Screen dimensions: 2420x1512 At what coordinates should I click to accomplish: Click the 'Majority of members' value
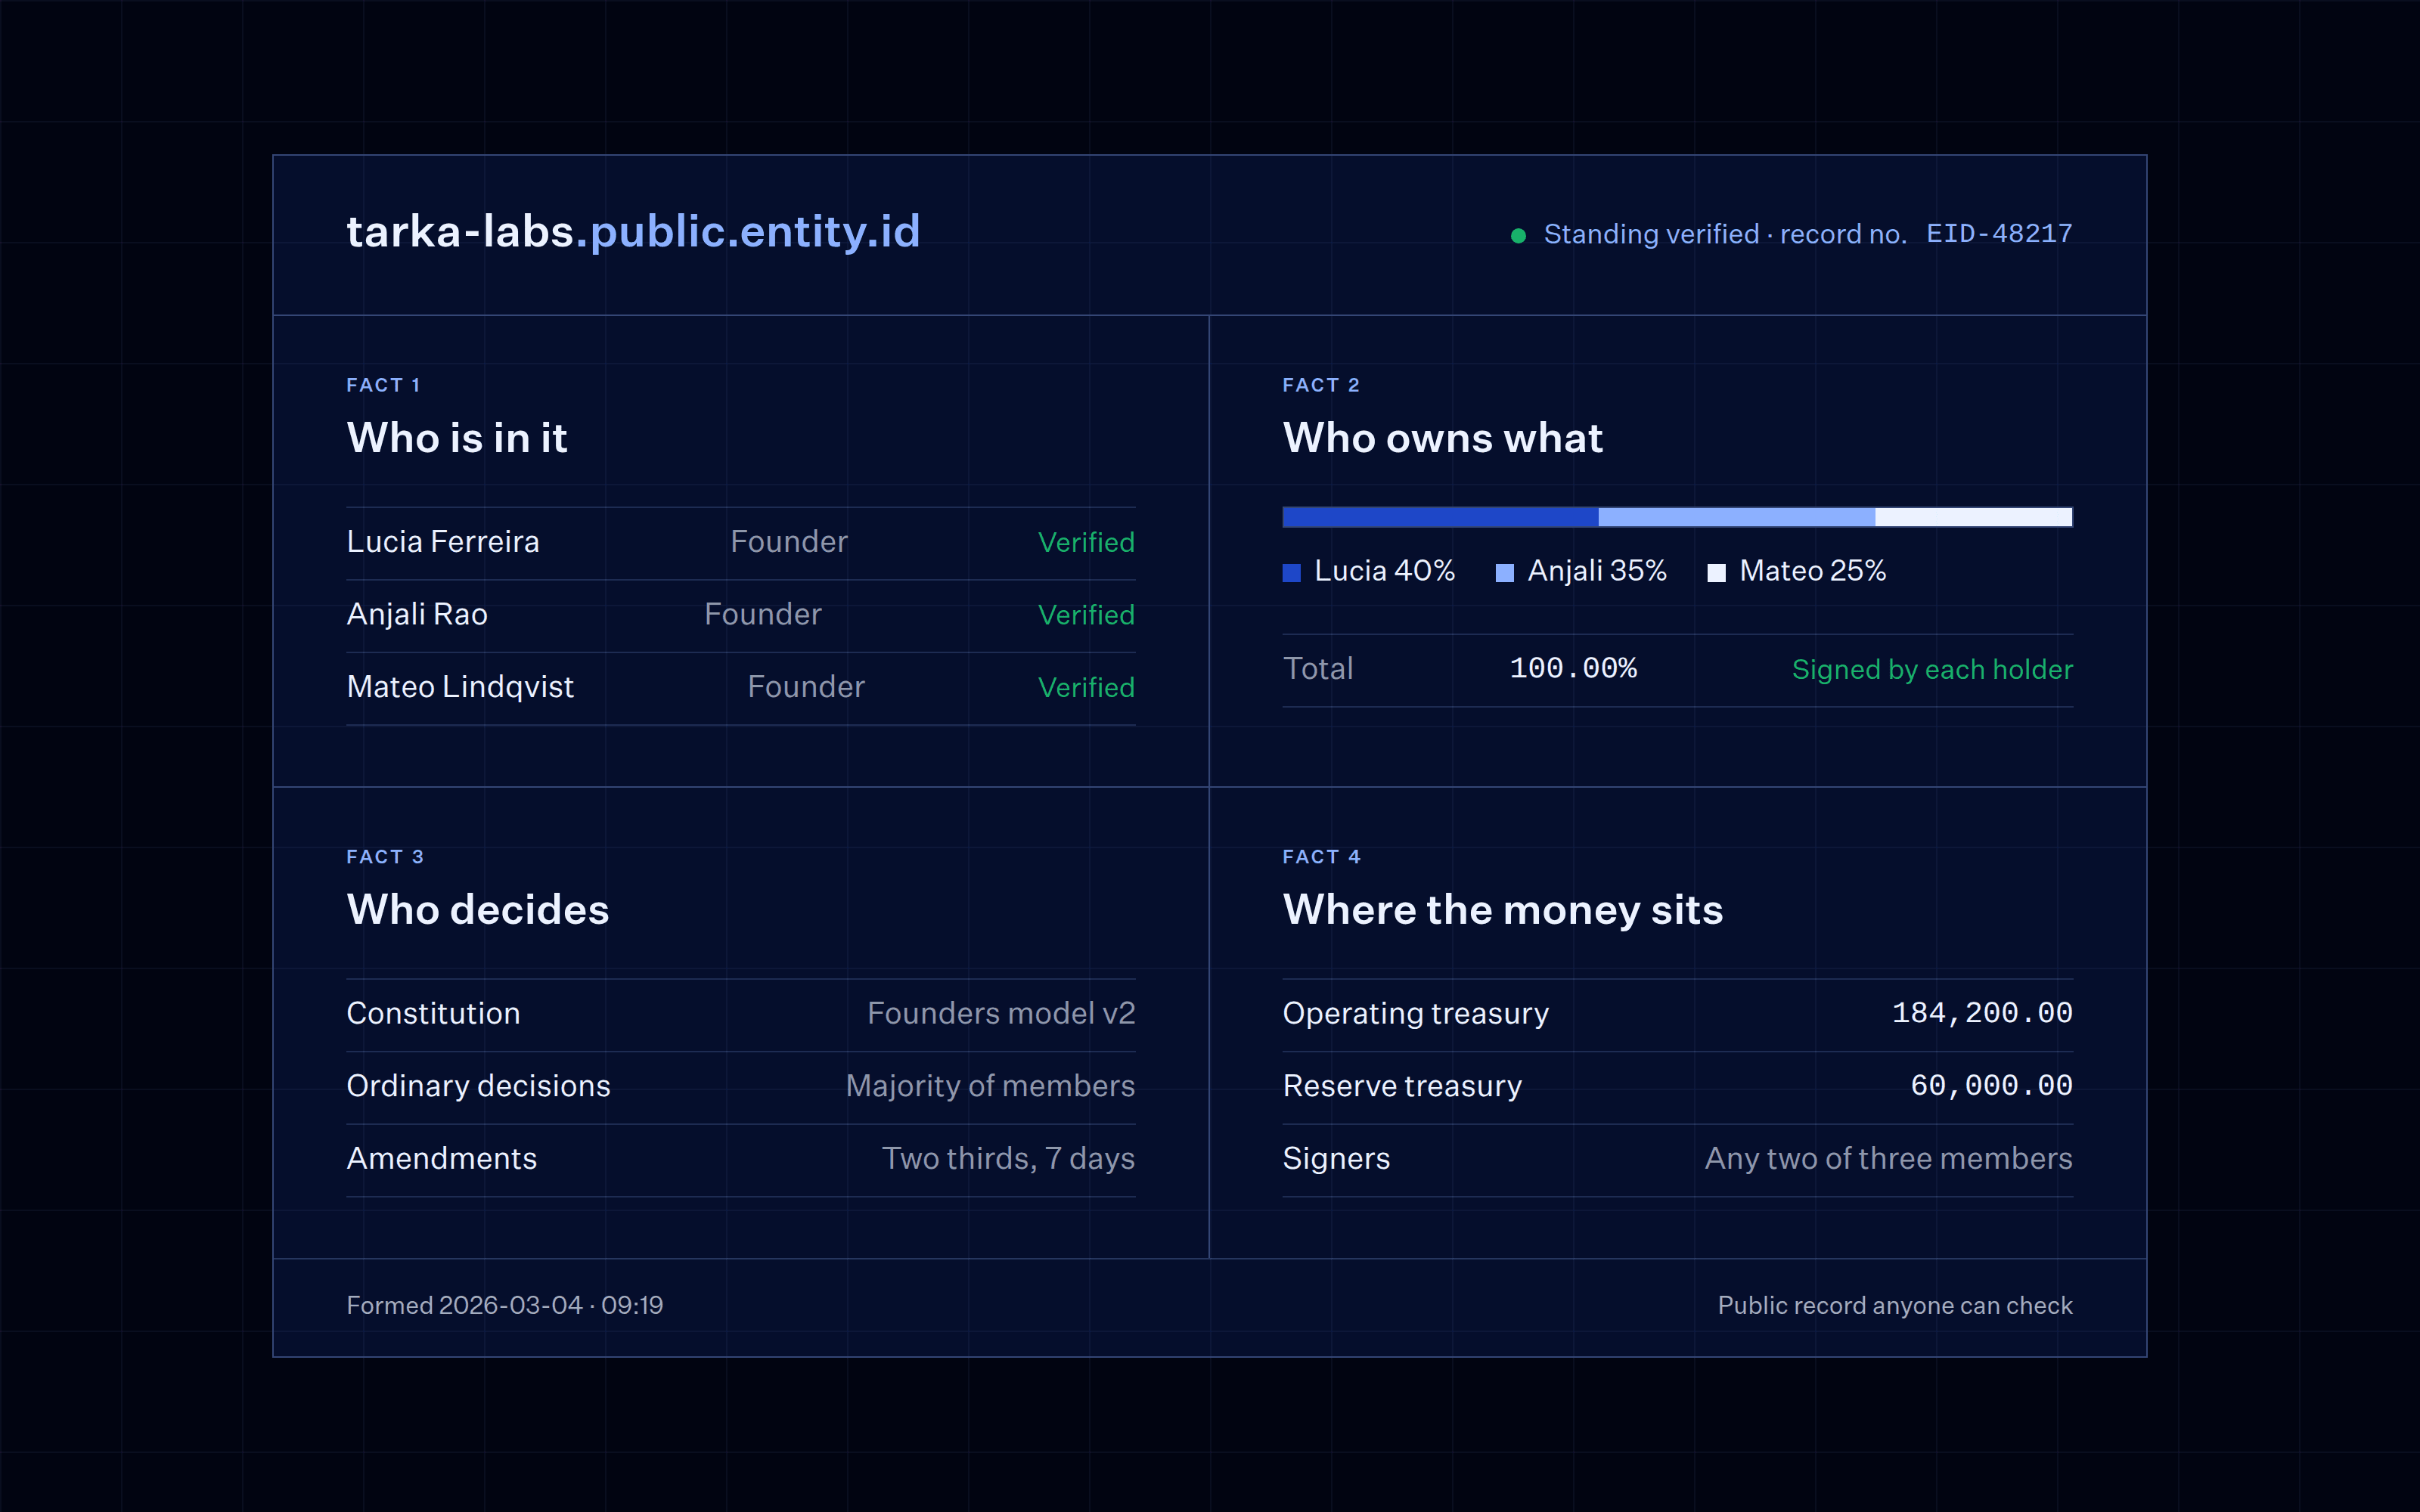pyautogui.click(x=990, y=1086)
